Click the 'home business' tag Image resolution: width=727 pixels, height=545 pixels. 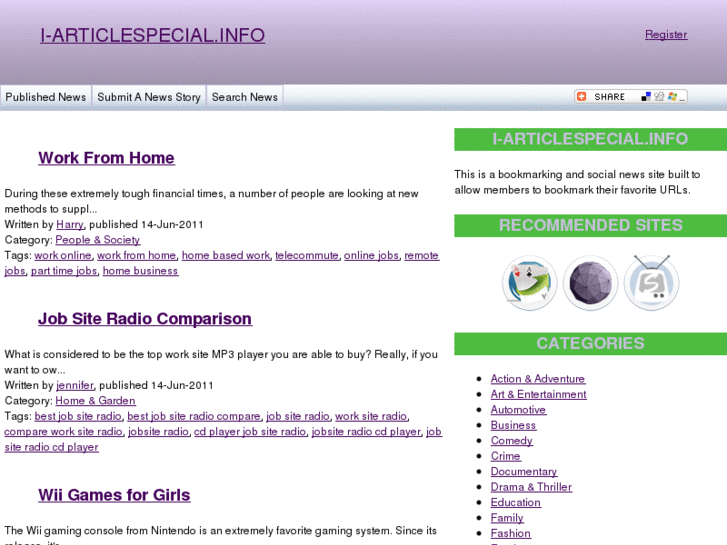click(140, 271)
